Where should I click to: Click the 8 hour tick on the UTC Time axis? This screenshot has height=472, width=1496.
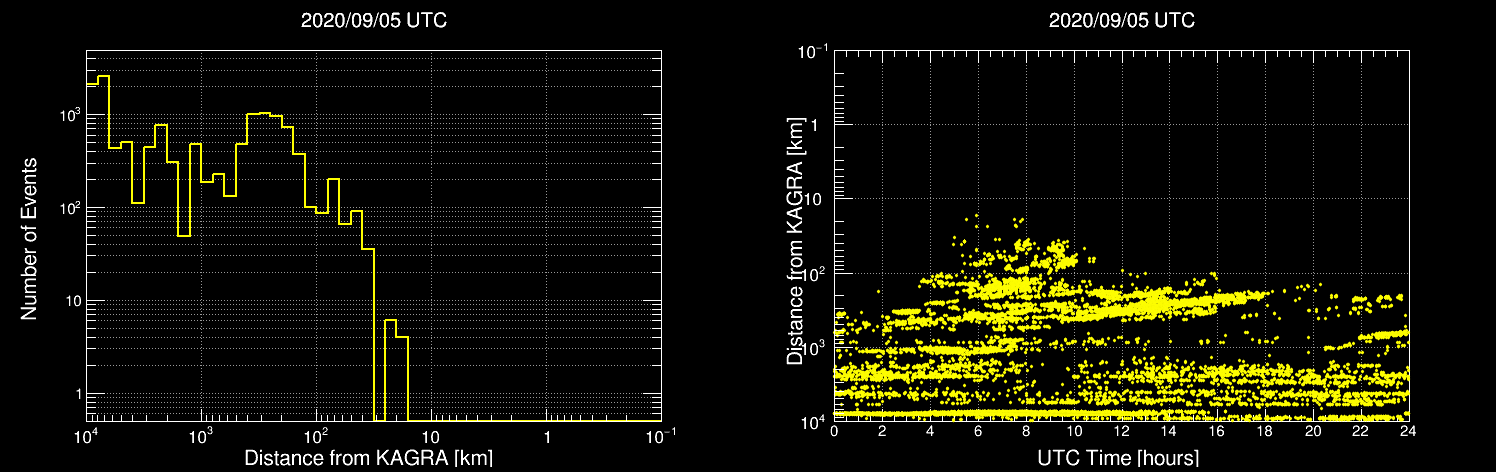[1026, 432]
